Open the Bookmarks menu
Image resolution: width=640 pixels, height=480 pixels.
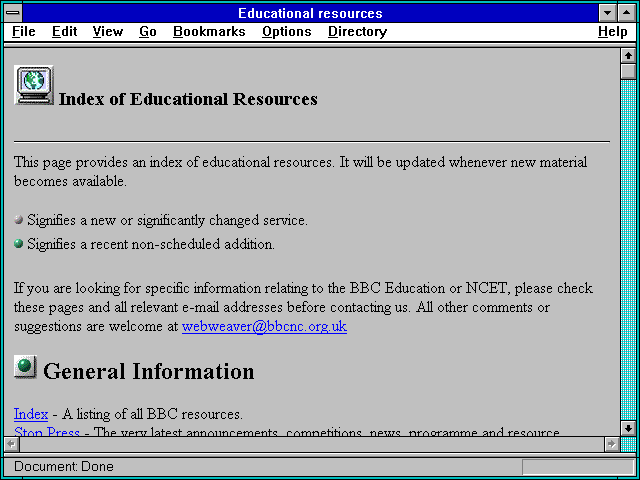(x=209, y=31)
